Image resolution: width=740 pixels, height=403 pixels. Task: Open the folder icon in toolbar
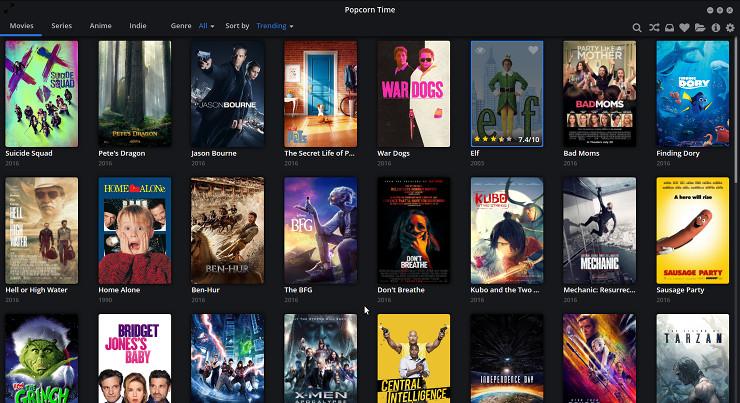point(700,27)
